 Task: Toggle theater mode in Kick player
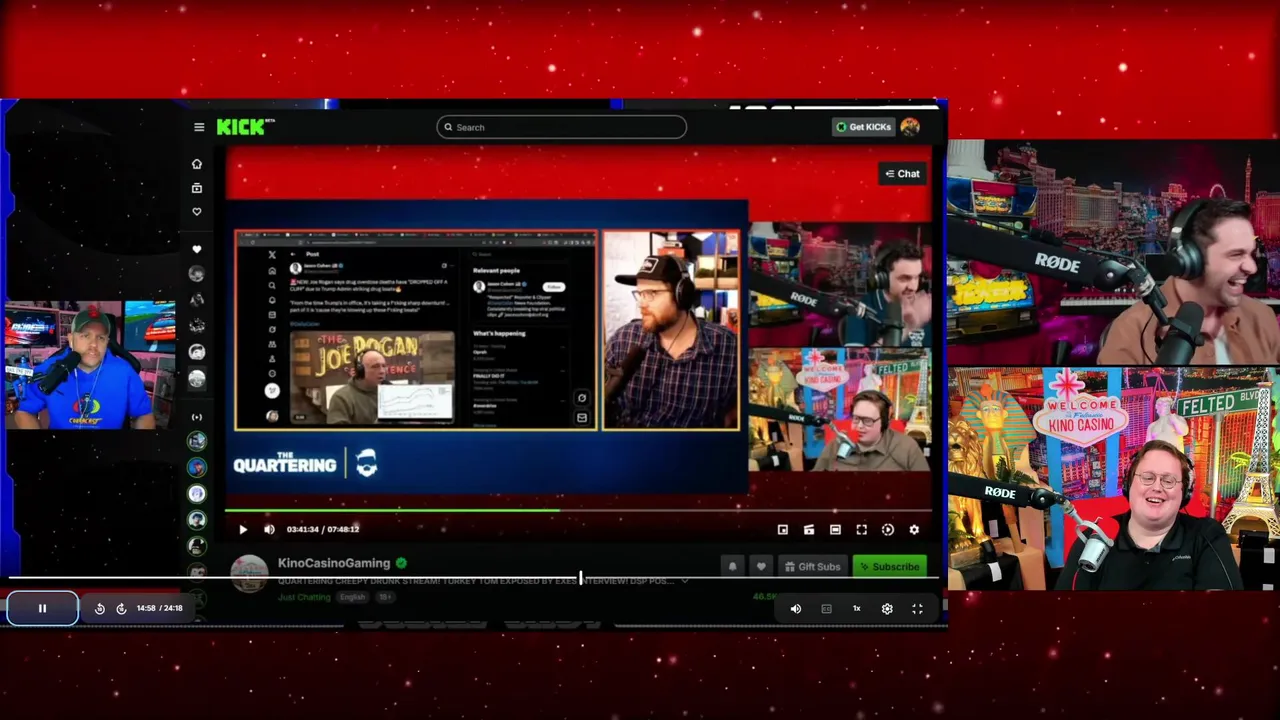[x=835, y=530]
